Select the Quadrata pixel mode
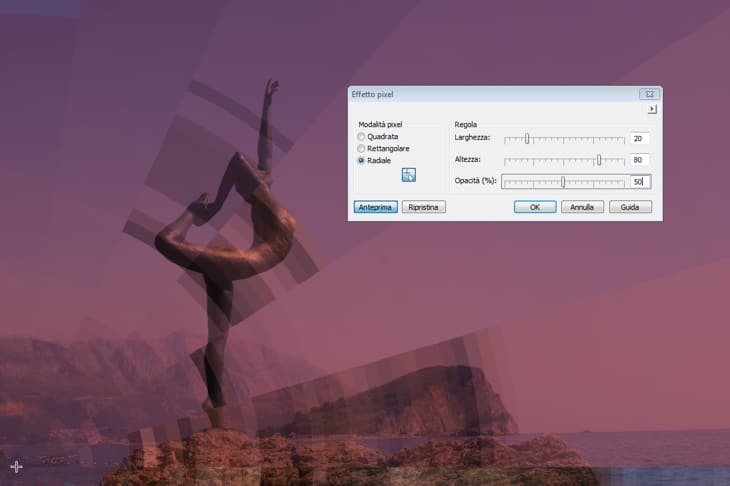 tap(361, 136)
